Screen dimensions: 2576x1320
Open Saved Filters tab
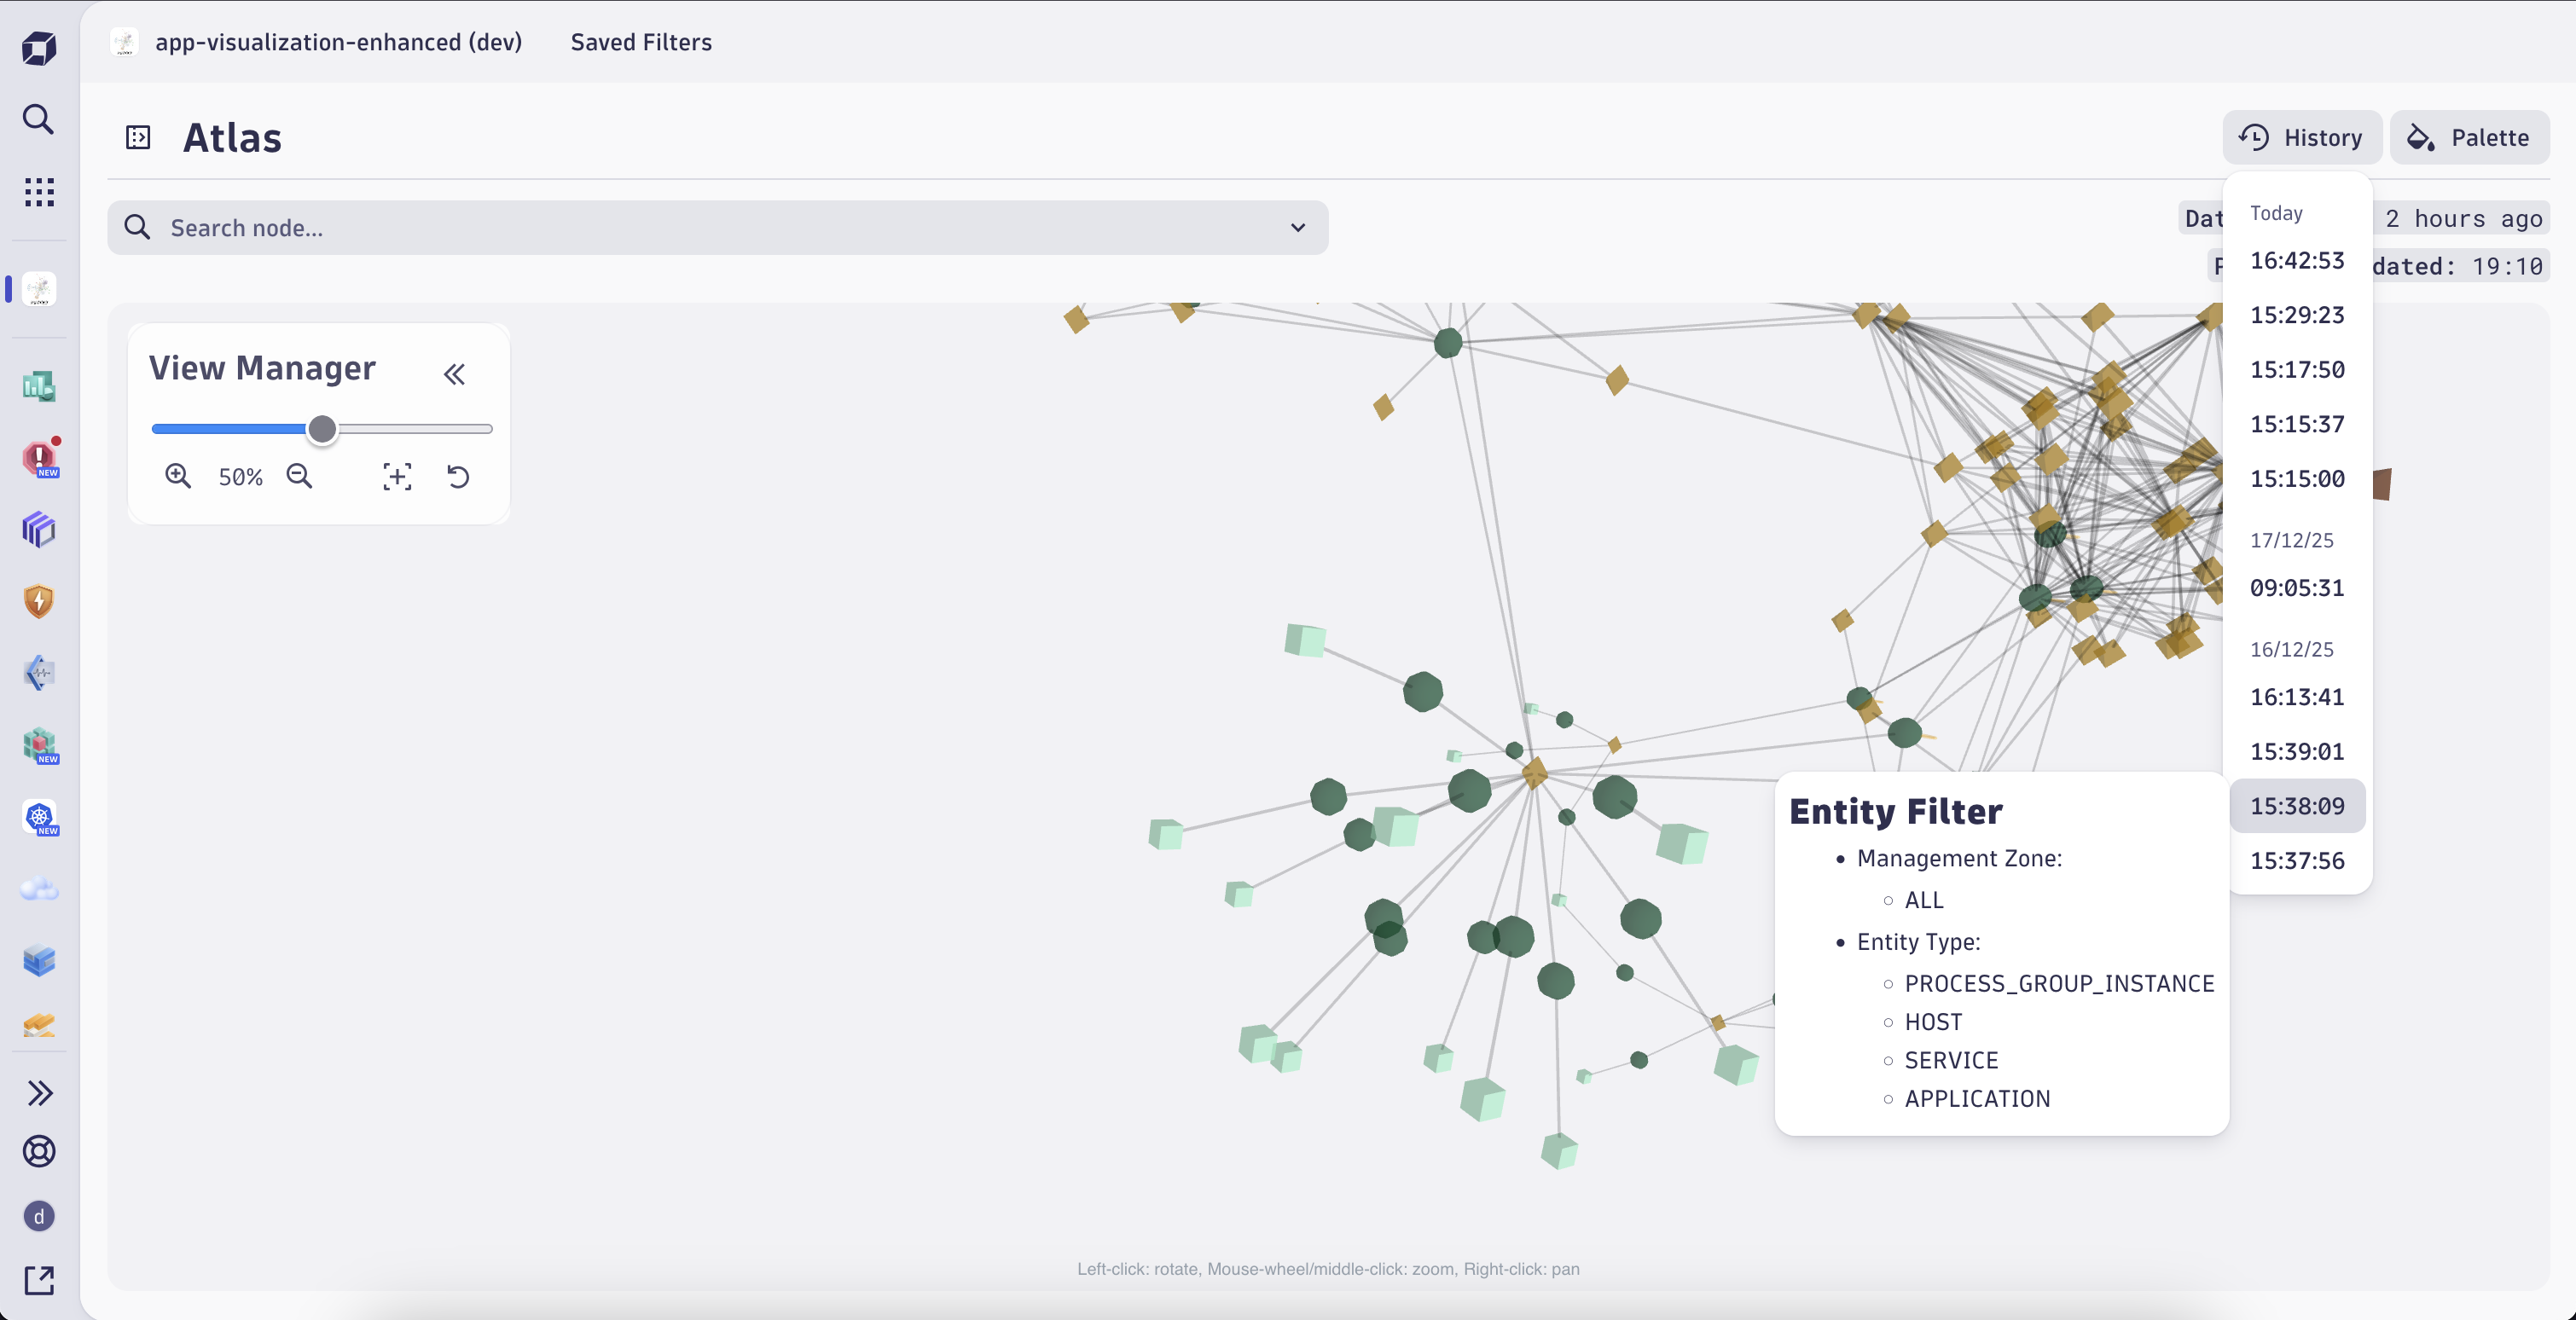click(x=641, y=42)
